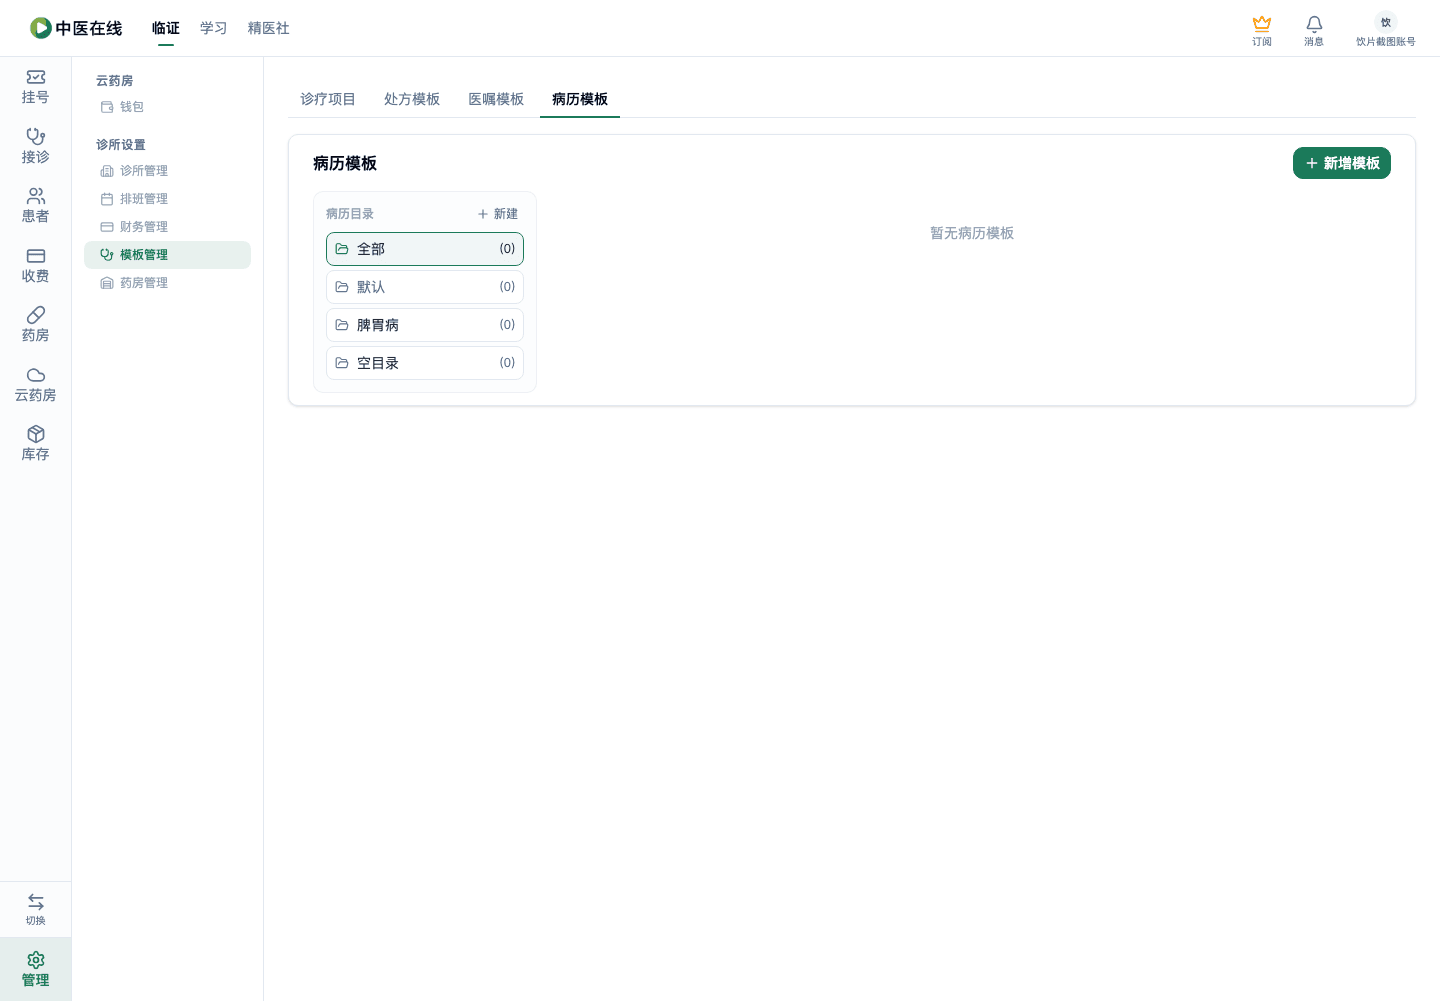The height and width of the screenshot is (1001, 1440).
Task: Click the 诊所设置 section heading
Action: (121, 145)
